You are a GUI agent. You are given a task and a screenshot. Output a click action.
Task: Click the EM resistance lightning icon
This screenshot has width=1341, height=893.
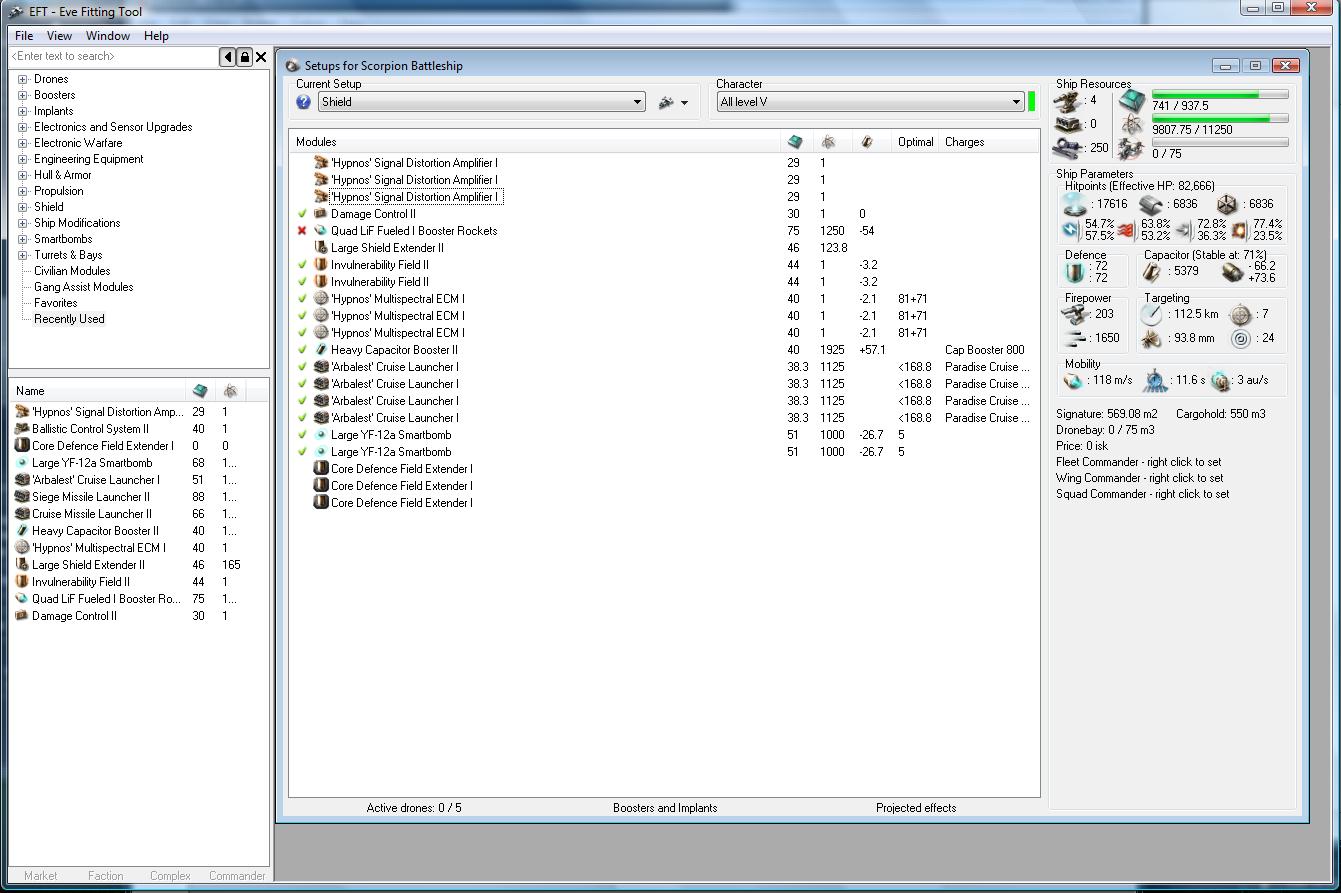[1072, 230]
